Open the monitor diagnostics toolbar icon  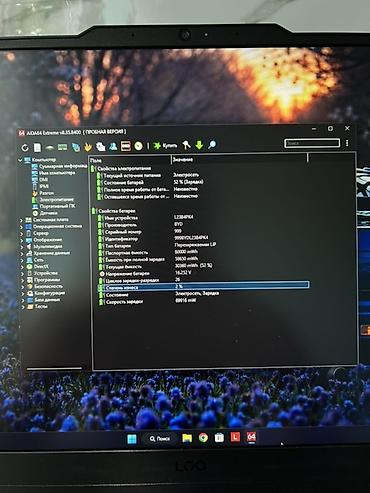tap(76, 147)
